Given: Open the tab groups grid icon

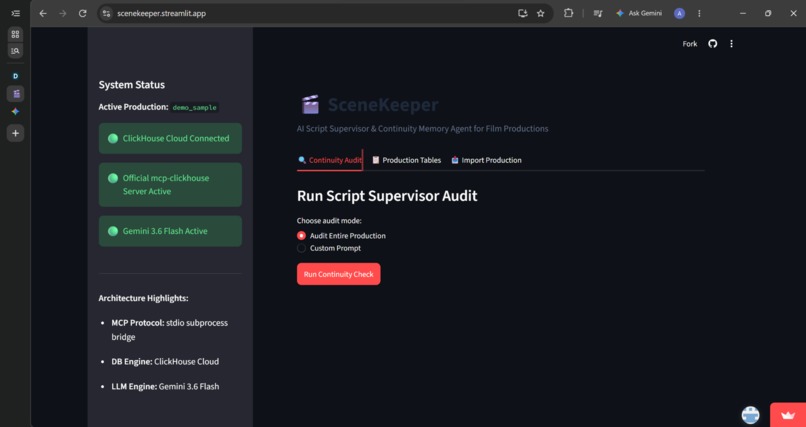Looking at the screenshot, I should point(15,34).
